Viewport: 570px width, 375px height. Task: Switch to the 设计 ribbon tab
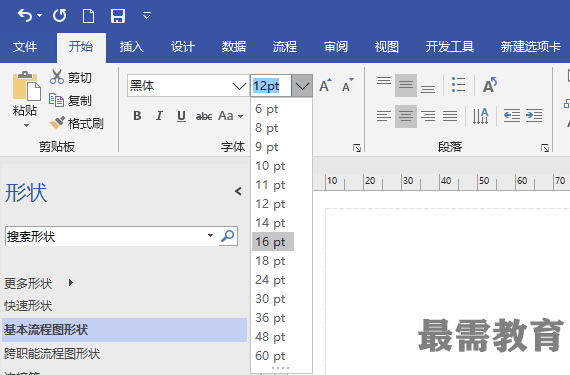click(x=183, y=47)
